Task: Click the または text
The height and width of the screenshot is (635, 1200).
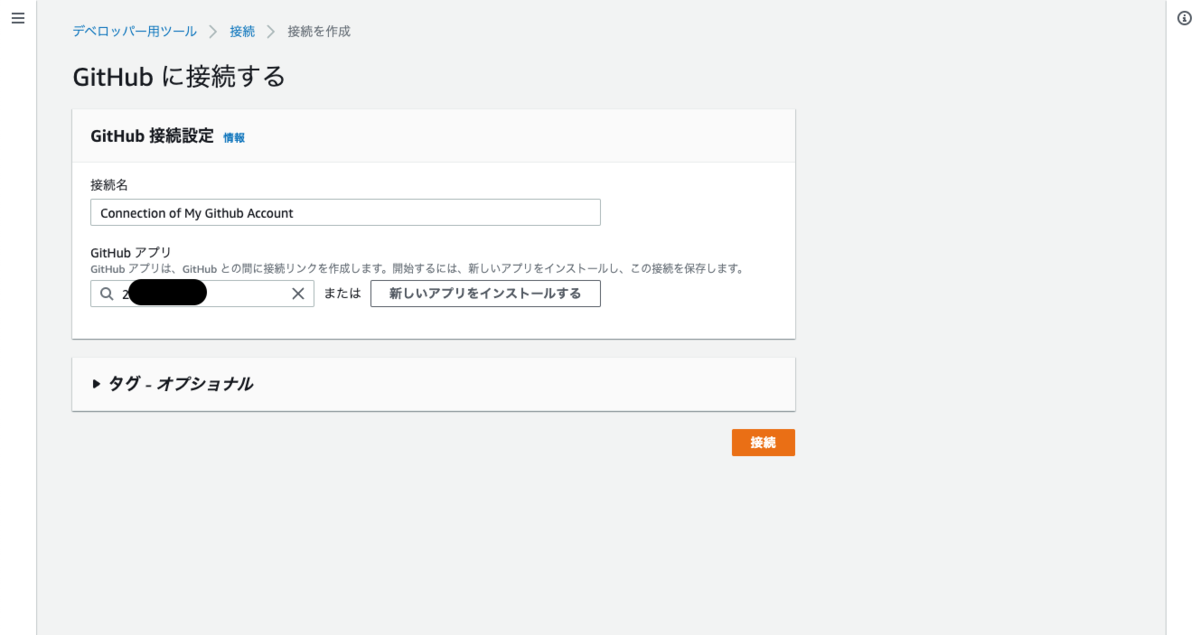Action: (342, 294)
